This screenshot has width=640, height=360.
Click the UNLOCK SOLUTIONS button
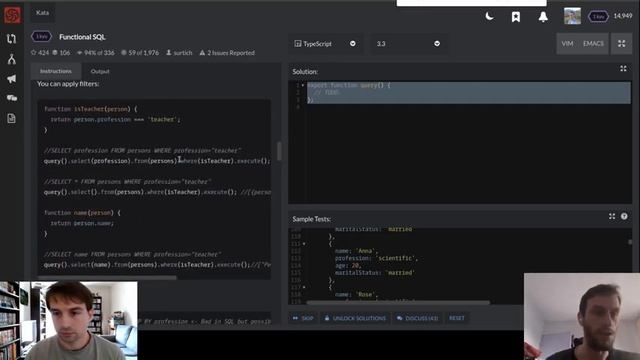355,318
